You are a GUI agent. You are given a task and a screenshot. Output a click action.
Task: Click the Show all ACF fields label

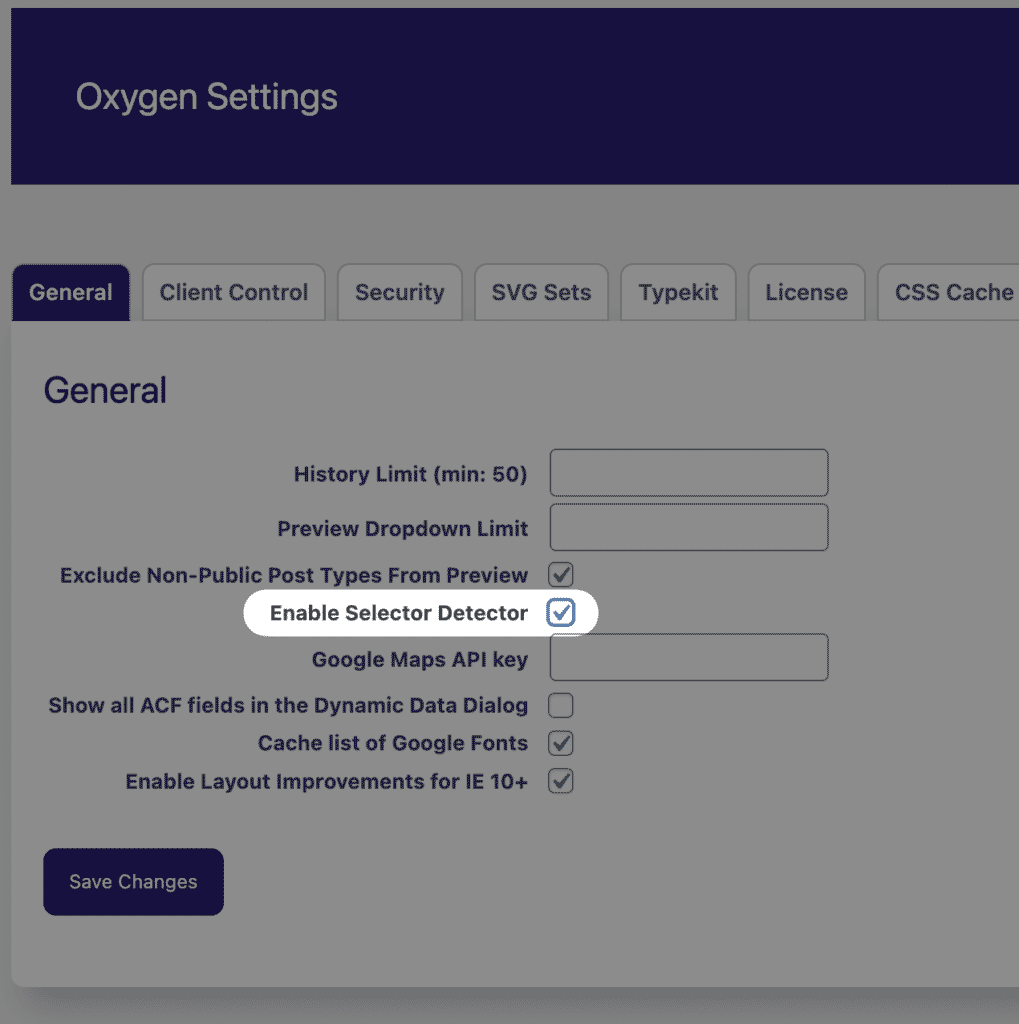[288, 705]
